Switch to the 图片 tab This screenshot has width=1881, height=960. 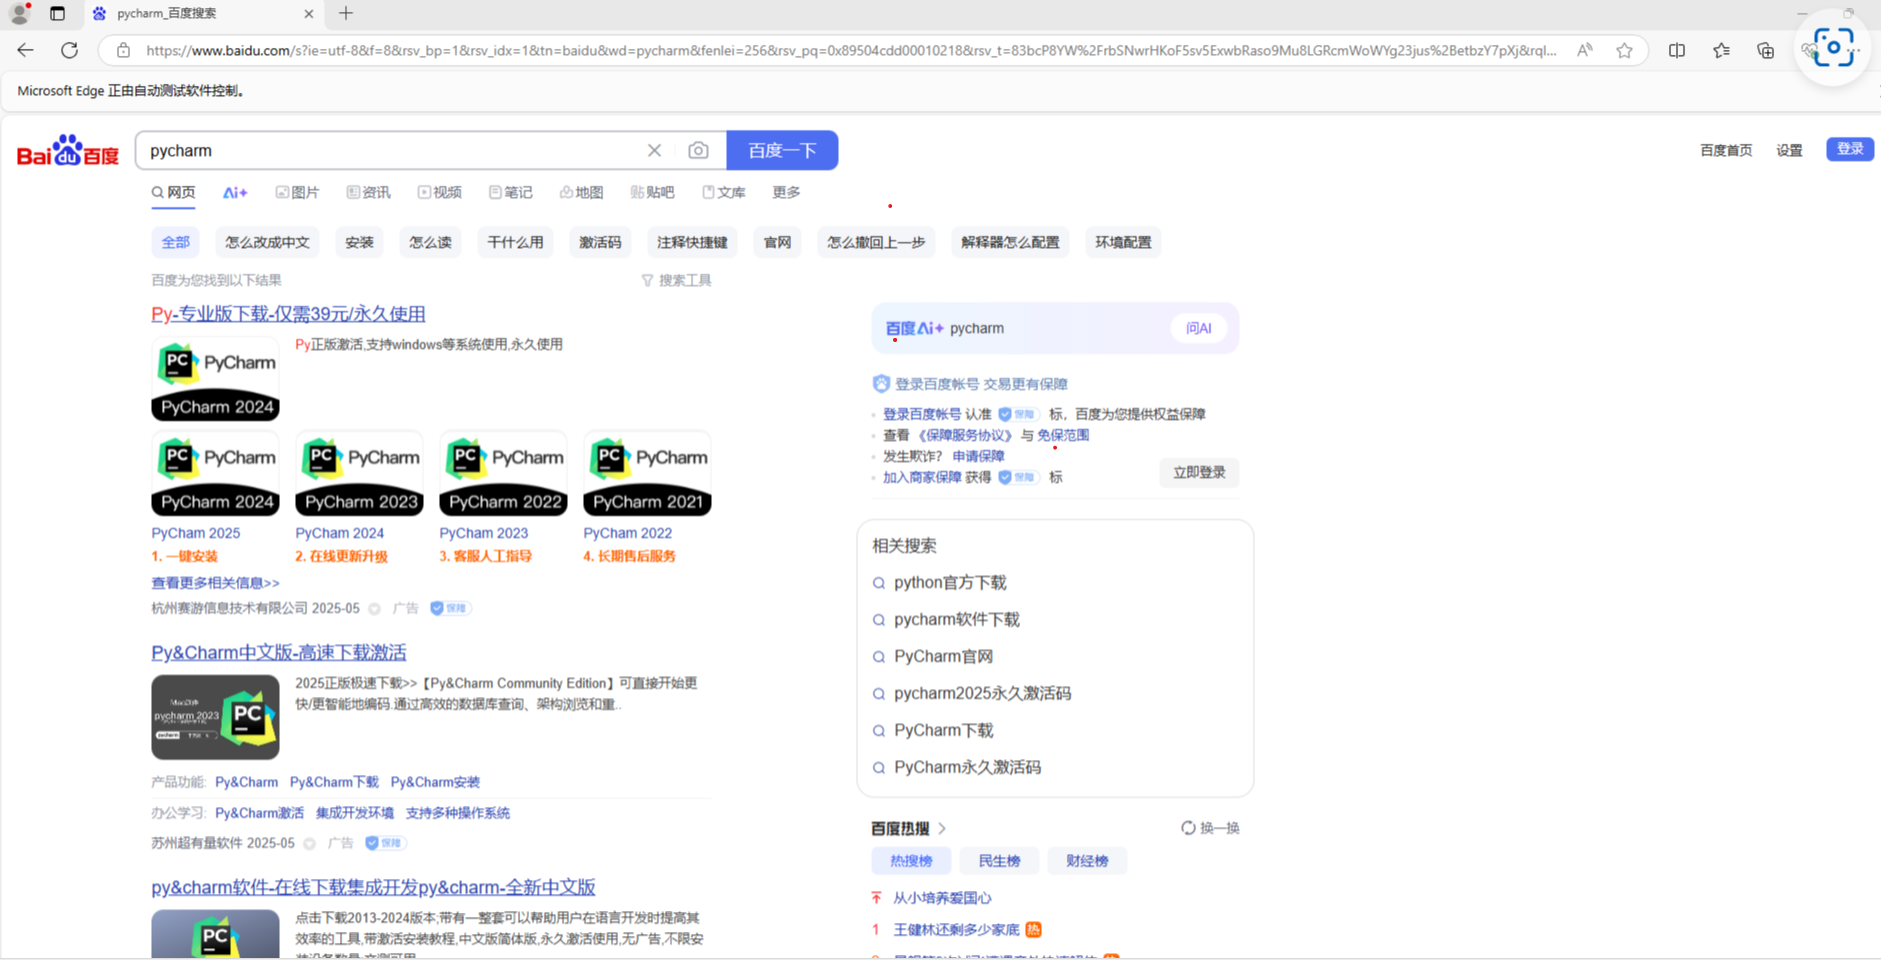(x=297, y=192)
